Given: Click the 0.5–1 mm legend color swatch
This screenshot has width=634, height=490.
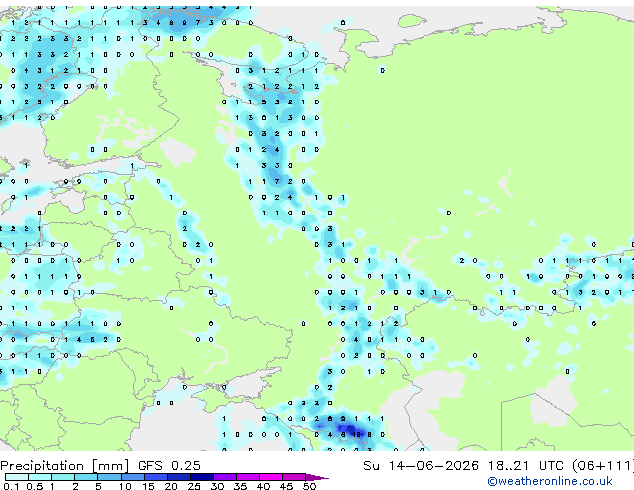Looking at the screenshot, I should (40, 477).
